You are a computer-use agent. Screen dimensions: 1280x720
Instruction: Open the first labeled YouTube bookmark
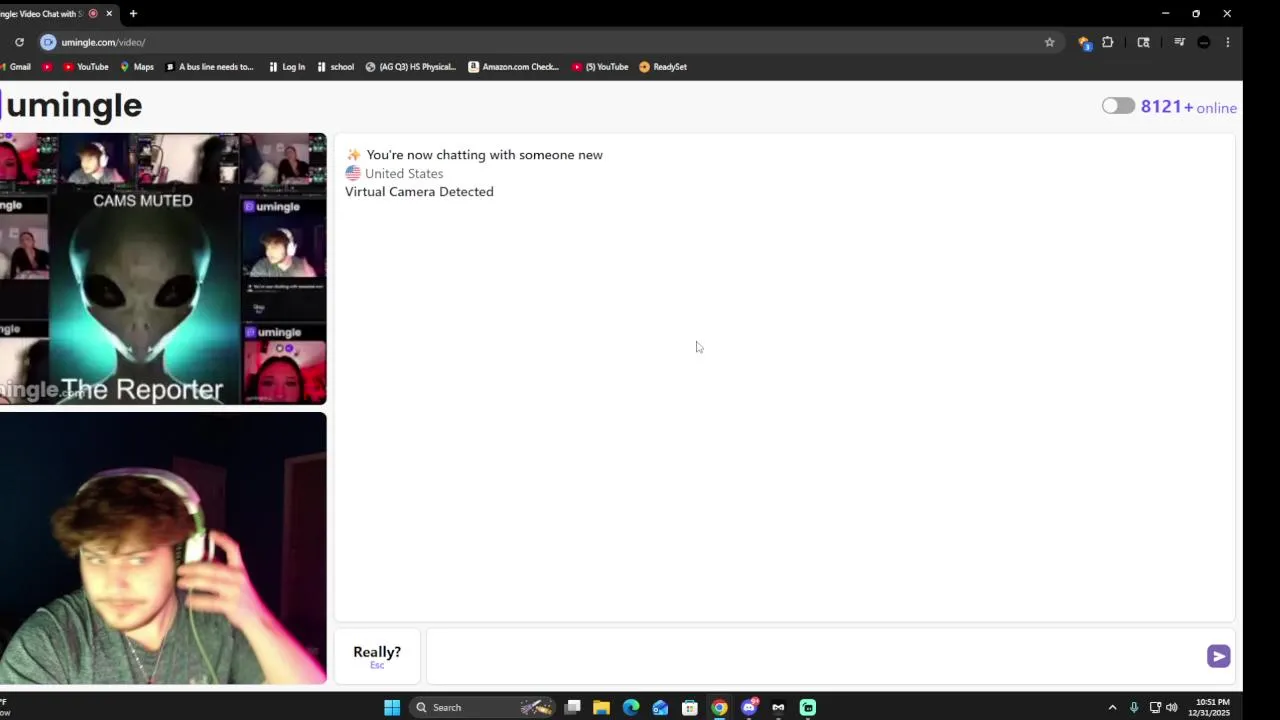coord(86,67)
